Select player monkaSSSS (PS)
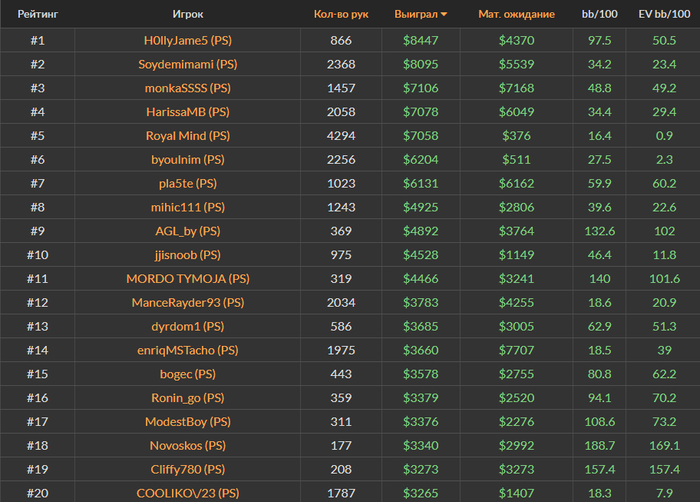 [x=188, y=88]
